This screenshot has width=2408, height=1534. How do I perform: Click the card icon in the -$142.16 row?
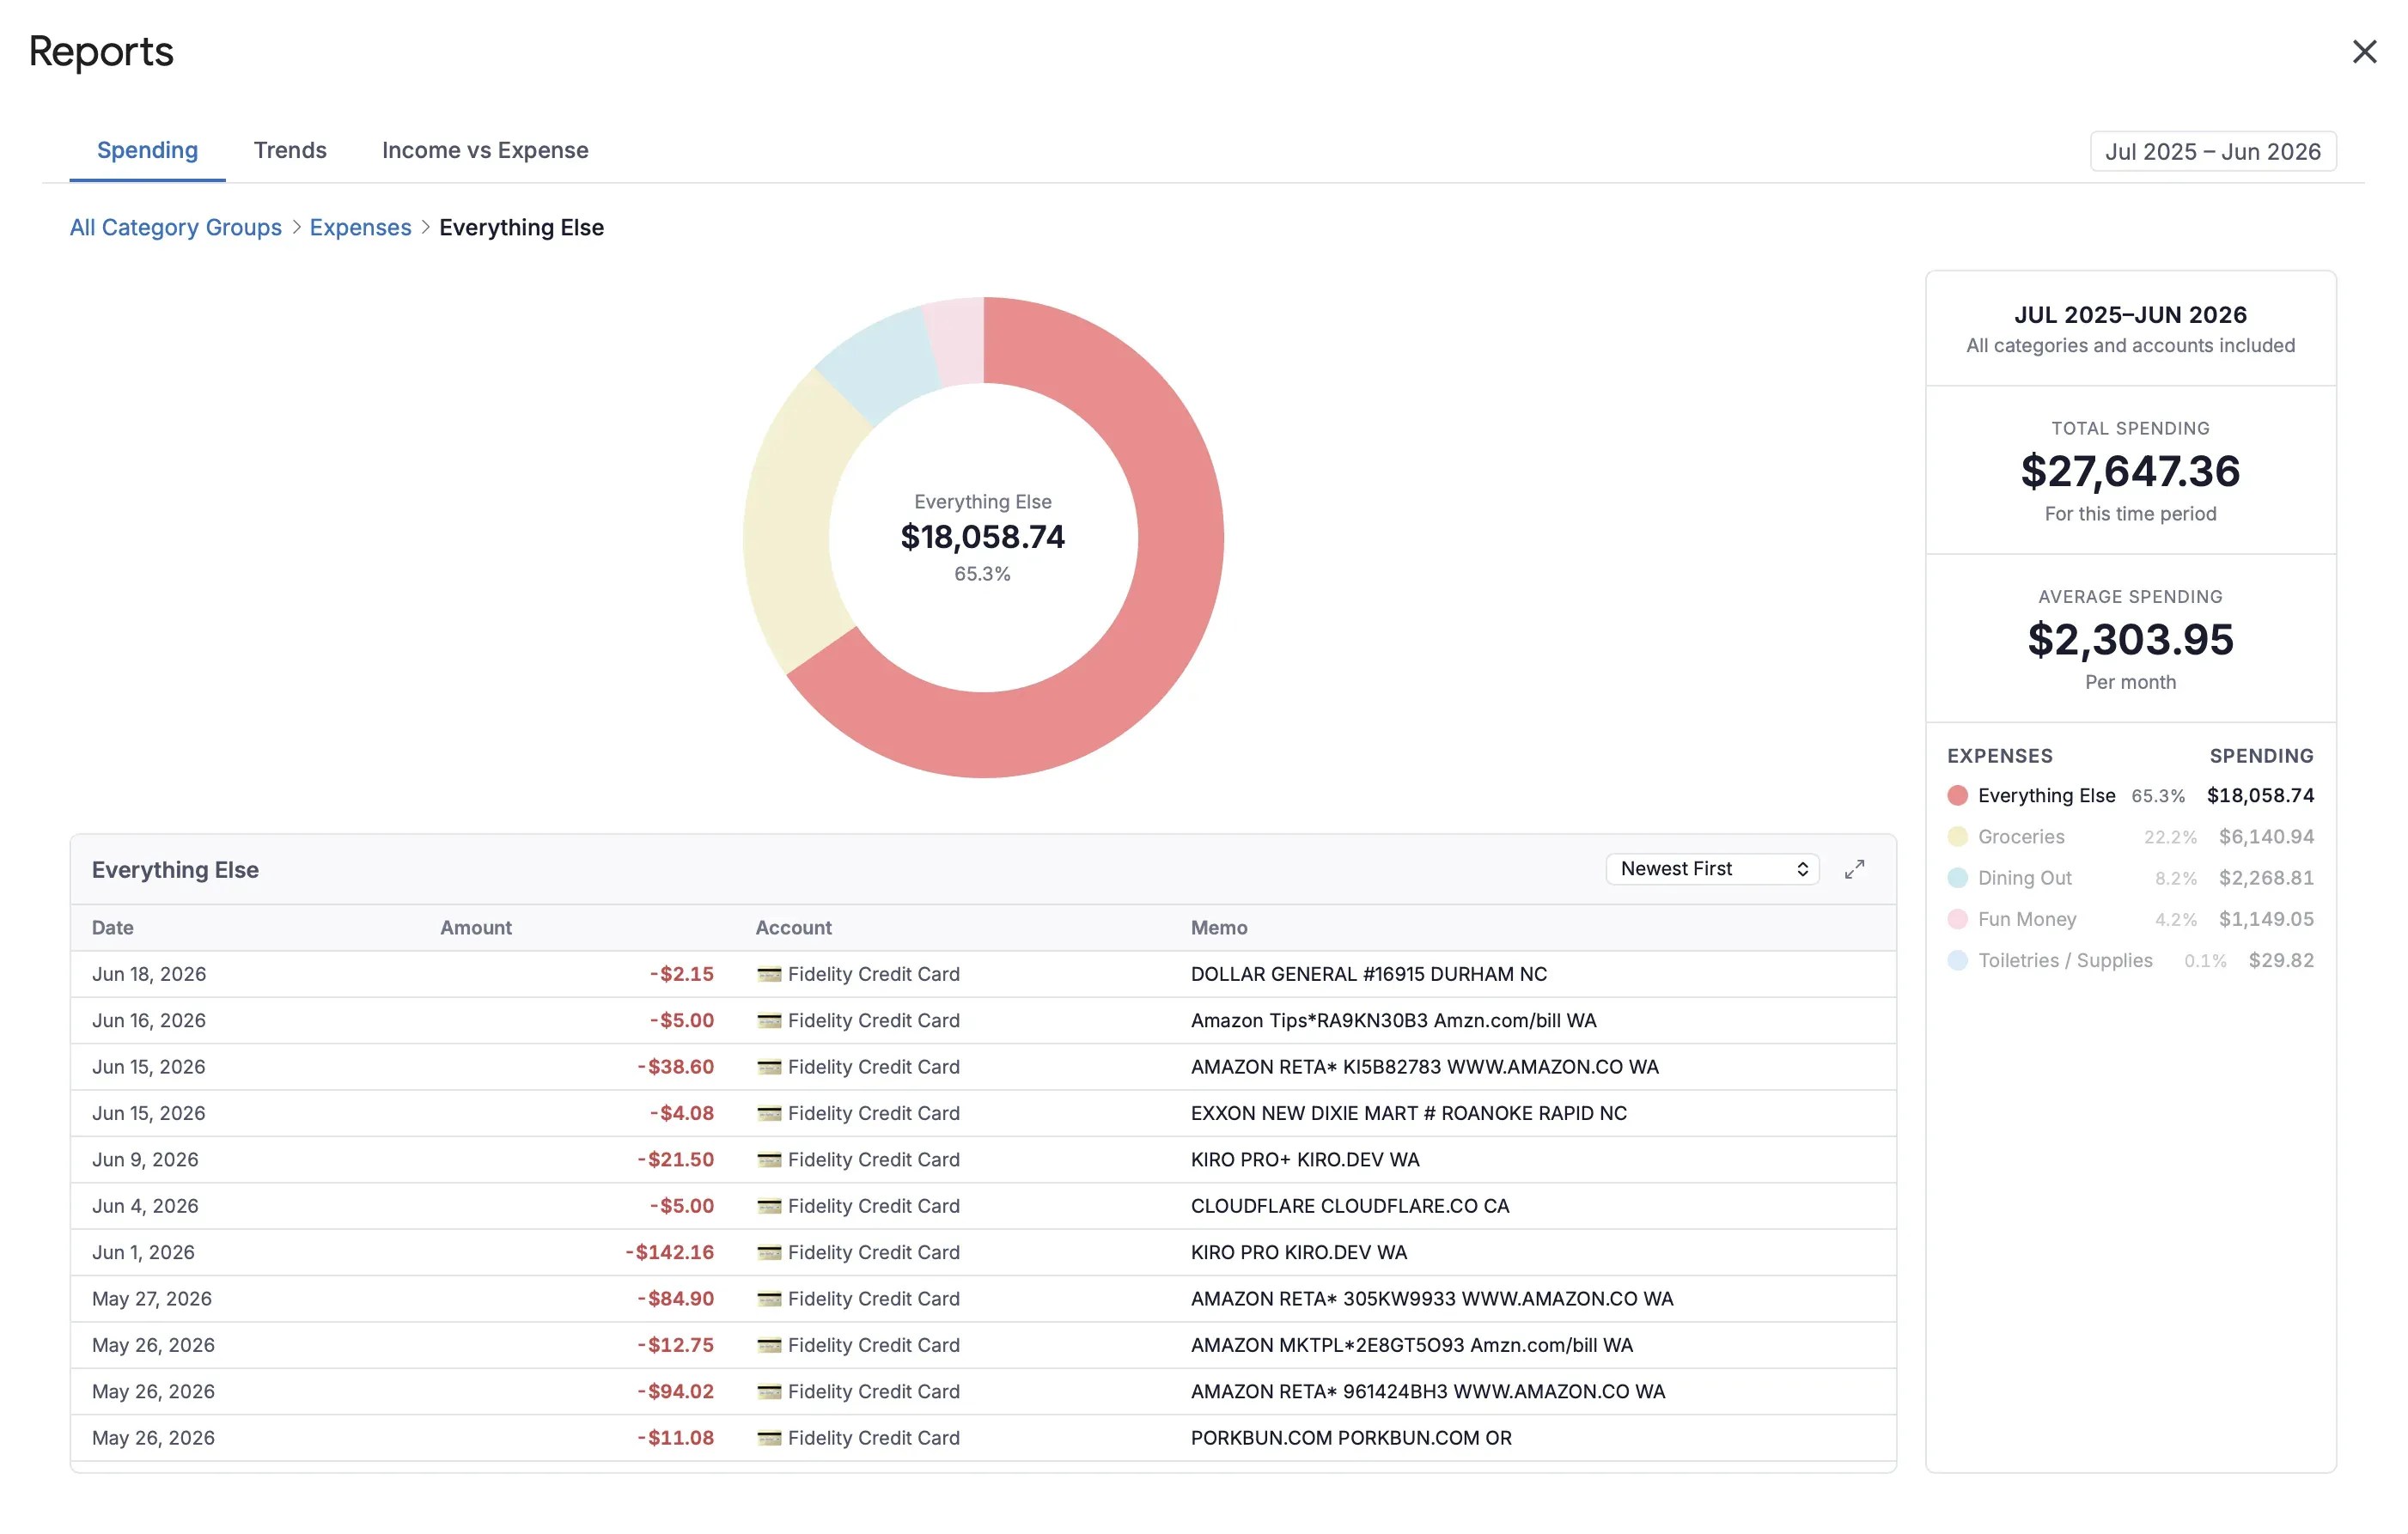768,1252
